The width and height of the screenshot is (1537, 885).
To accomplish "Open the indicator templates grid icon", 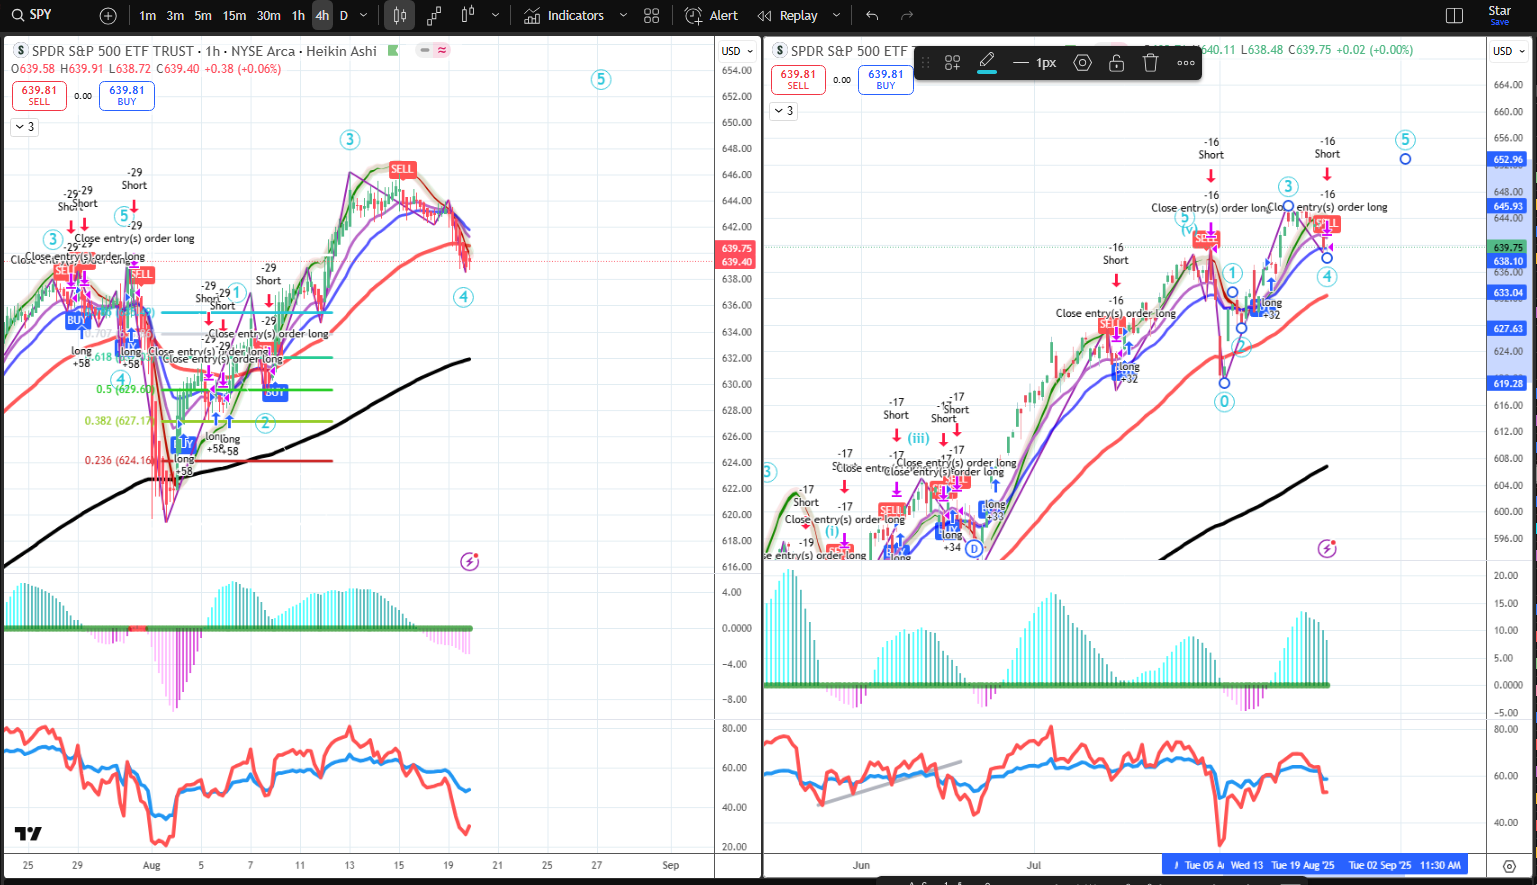I will click(x=652, y=16).
